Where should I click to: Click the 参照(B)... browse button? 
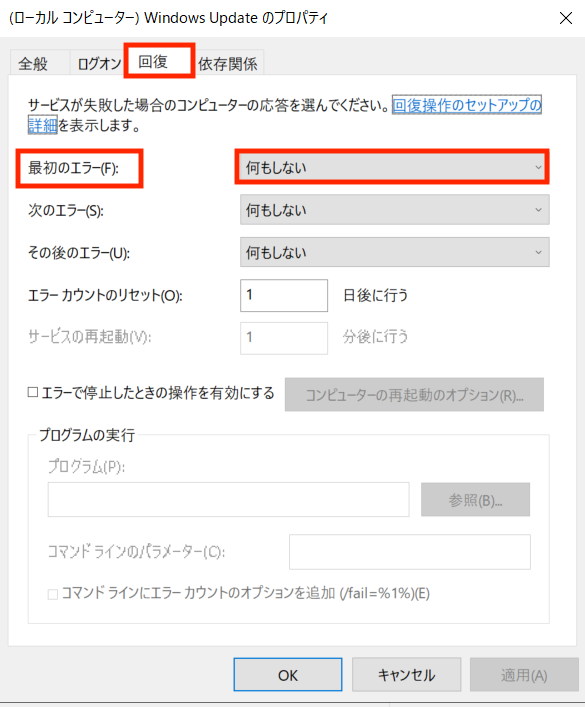(475, 500)
